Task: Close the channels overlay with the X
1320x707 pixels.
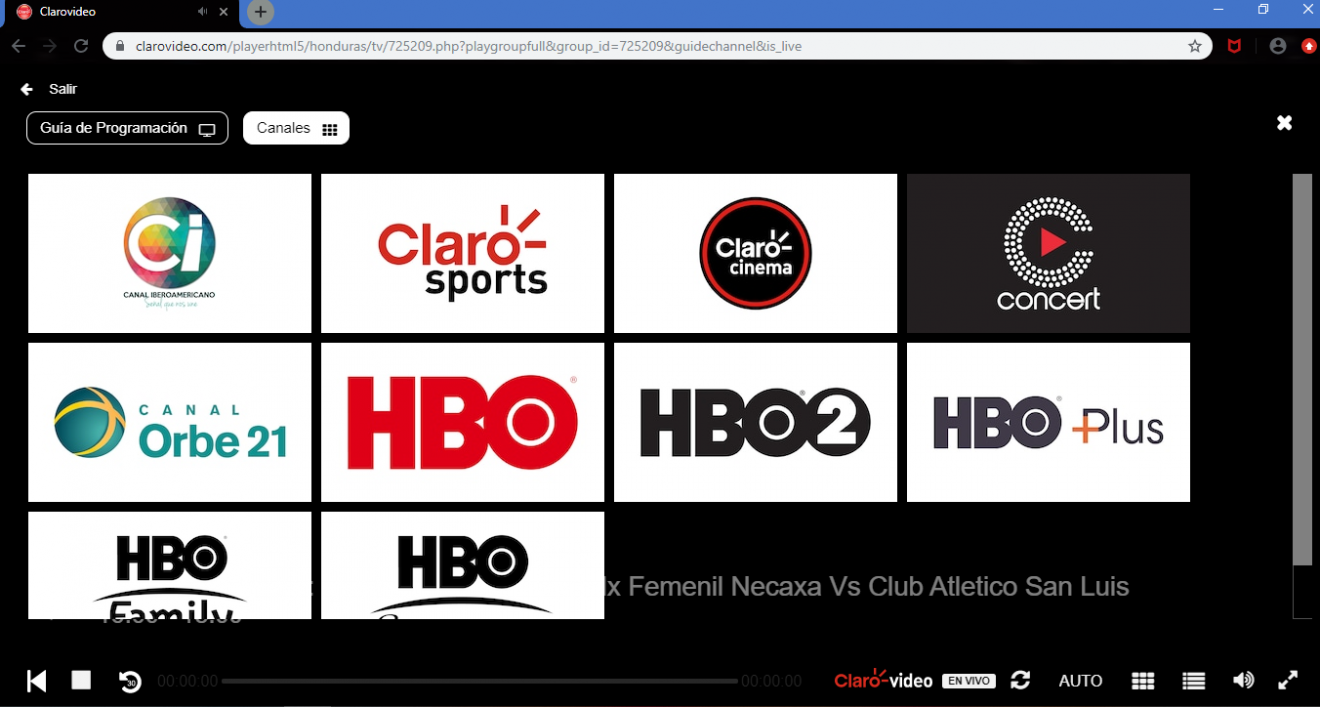Action: point(1285,123)
